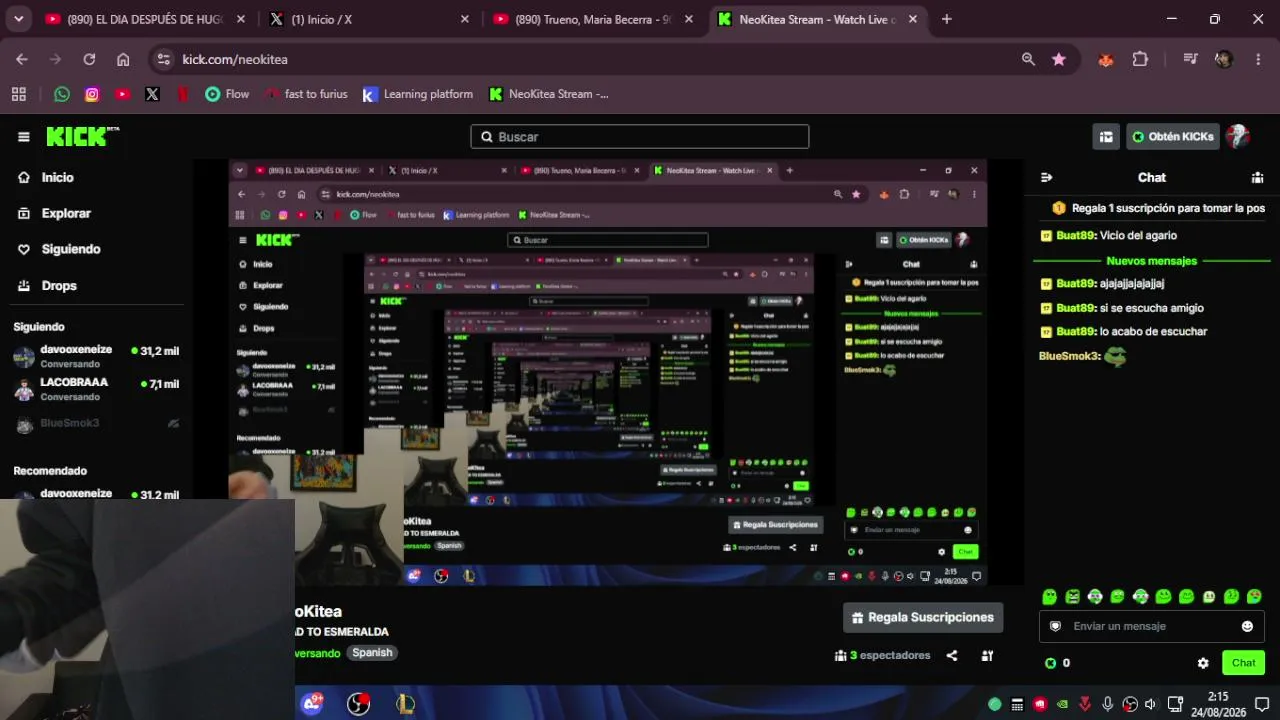The image size is (1280, 720).
Task: Click the Spanish language tag
Action: click(x=372, y=653)
